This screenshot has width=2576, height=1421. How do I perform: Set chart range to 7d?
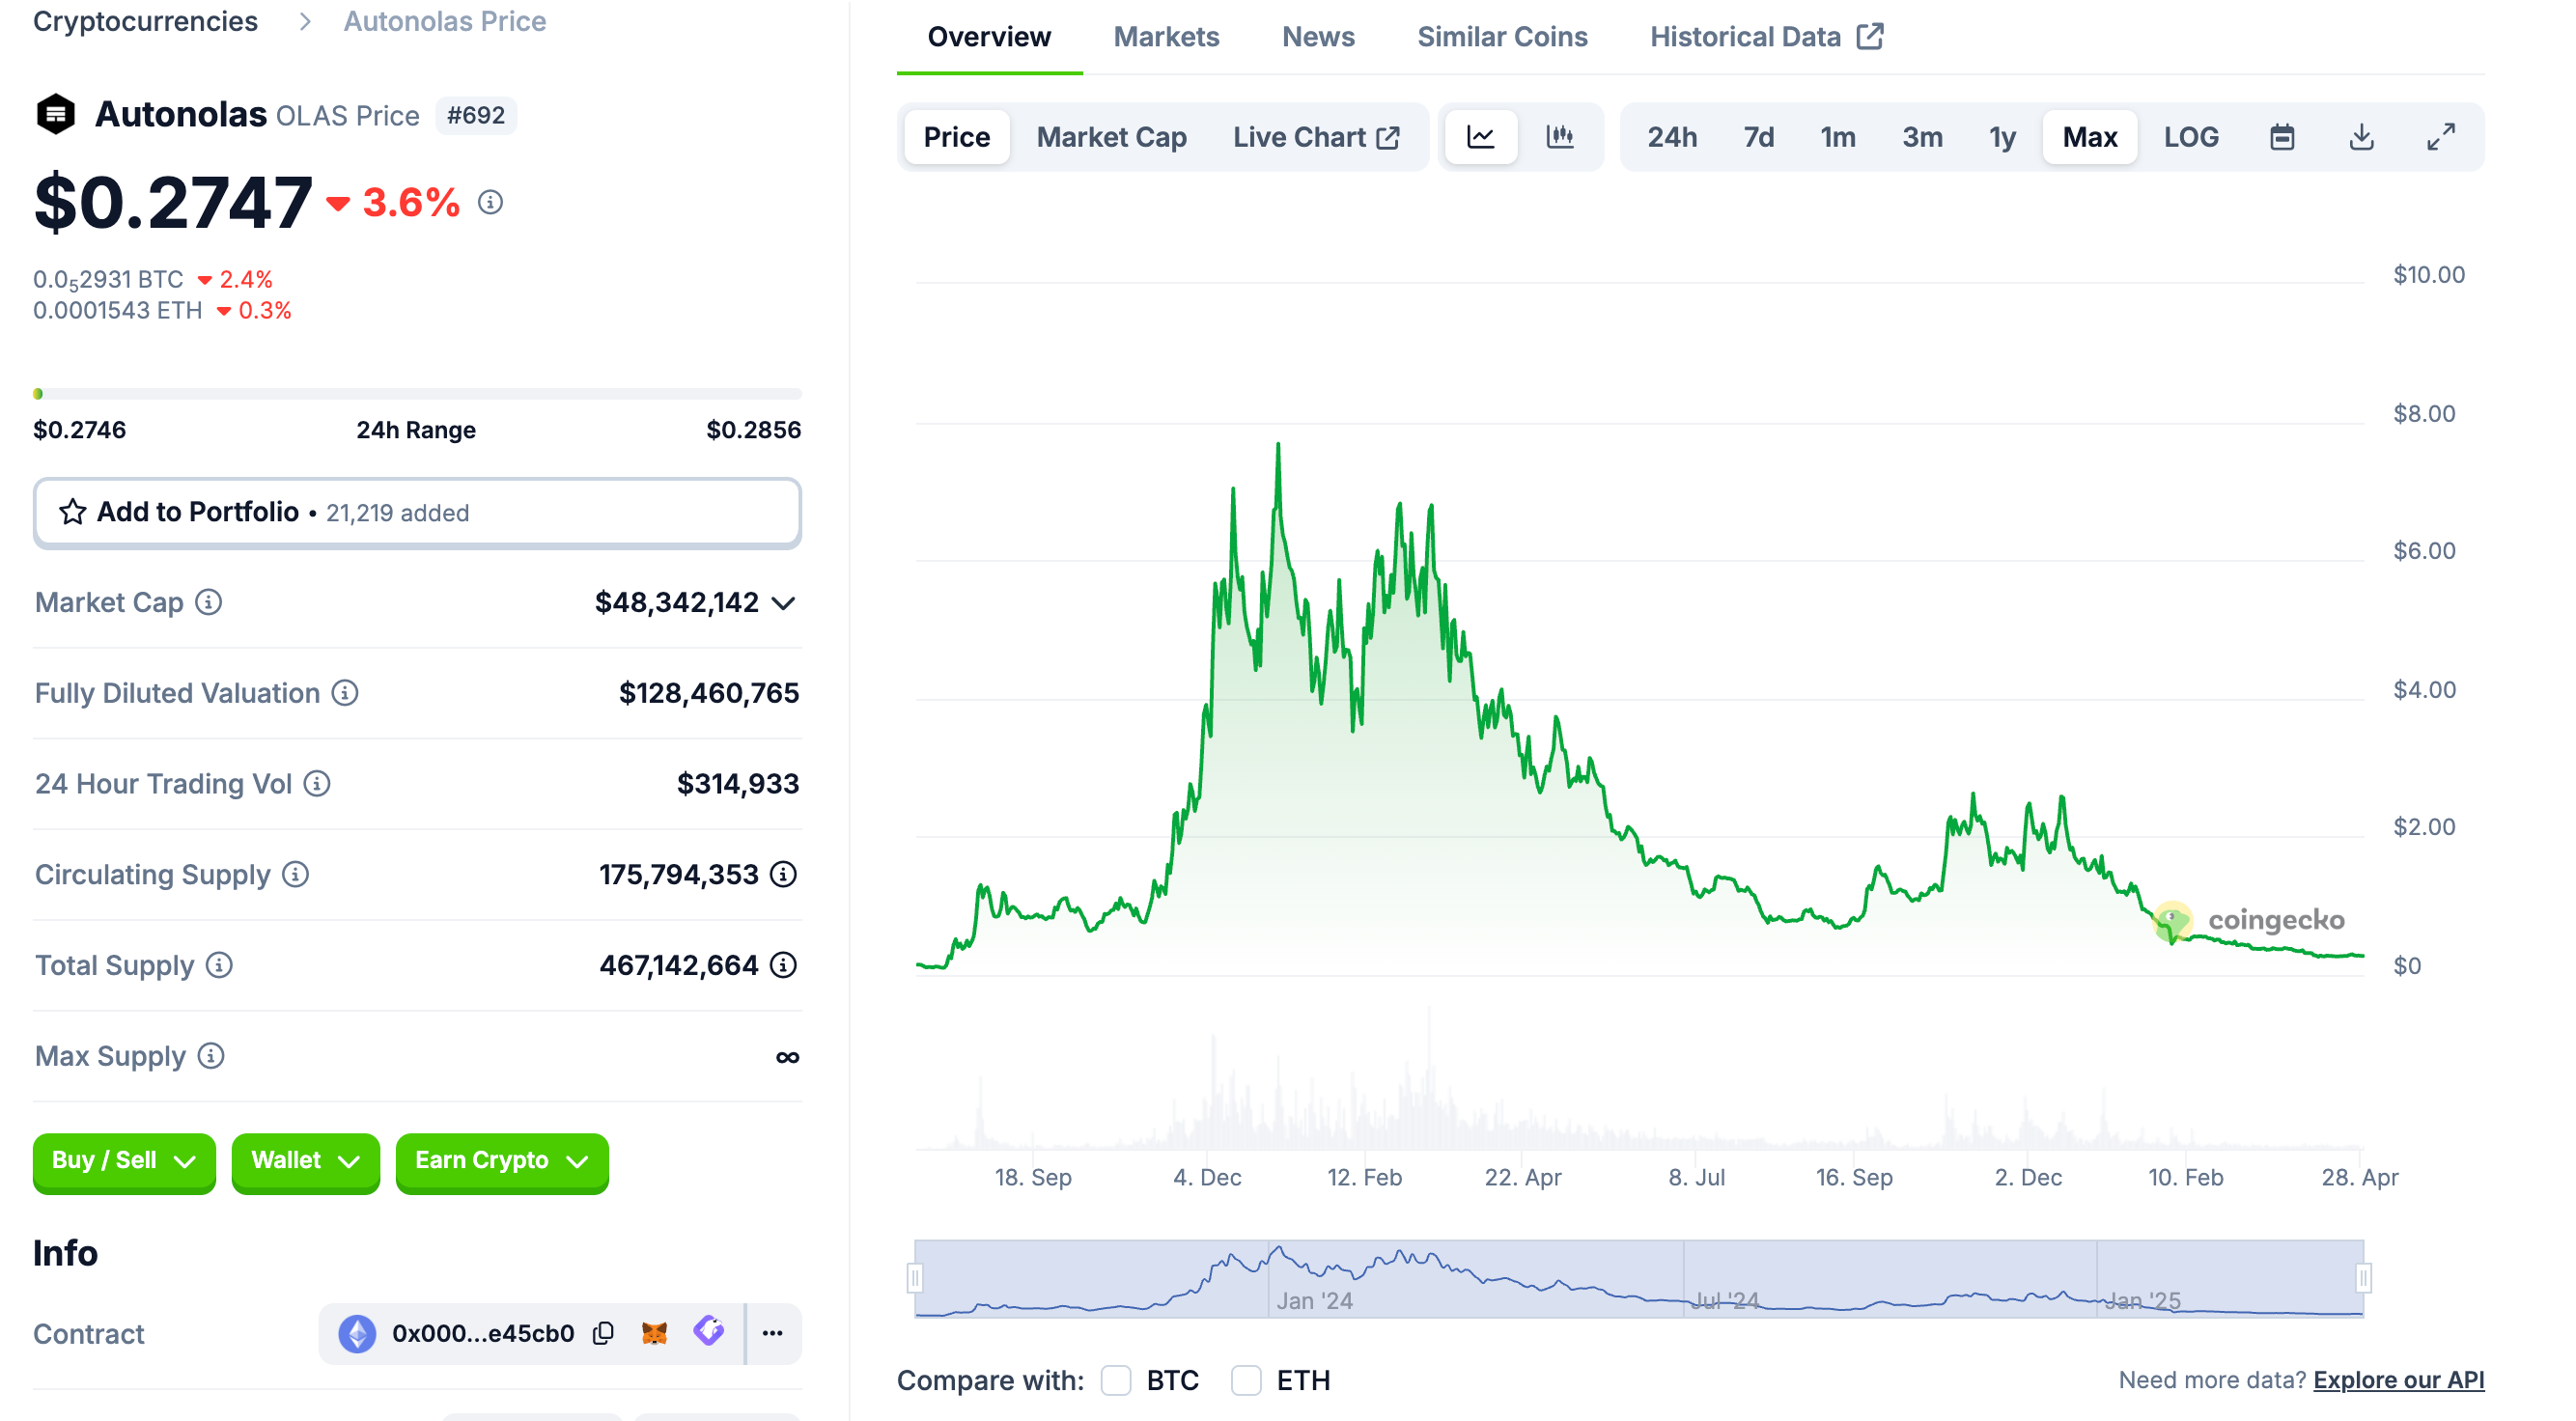[1759, 137]
